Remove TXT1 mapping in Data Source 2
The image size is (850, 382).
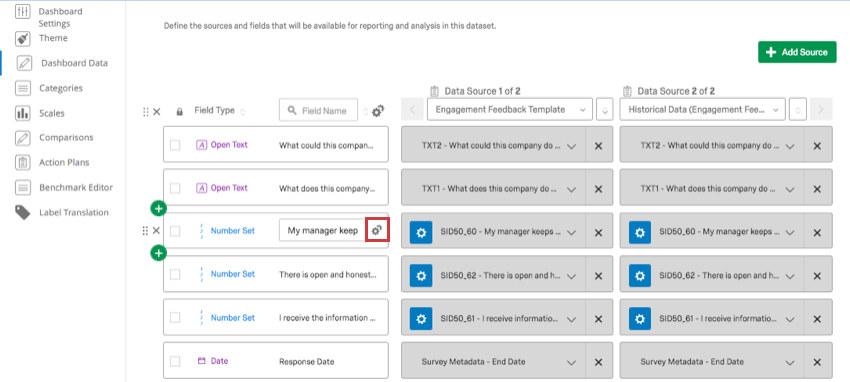[x=817, y=189]
